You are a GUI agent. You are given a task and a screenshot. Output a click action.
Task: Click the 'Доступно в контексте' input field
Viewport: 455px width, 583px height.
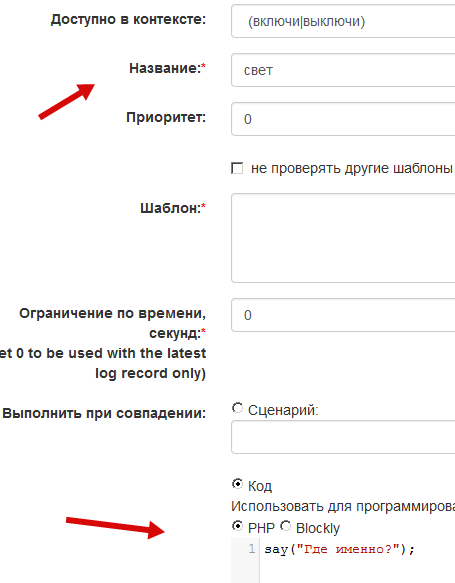343,21
